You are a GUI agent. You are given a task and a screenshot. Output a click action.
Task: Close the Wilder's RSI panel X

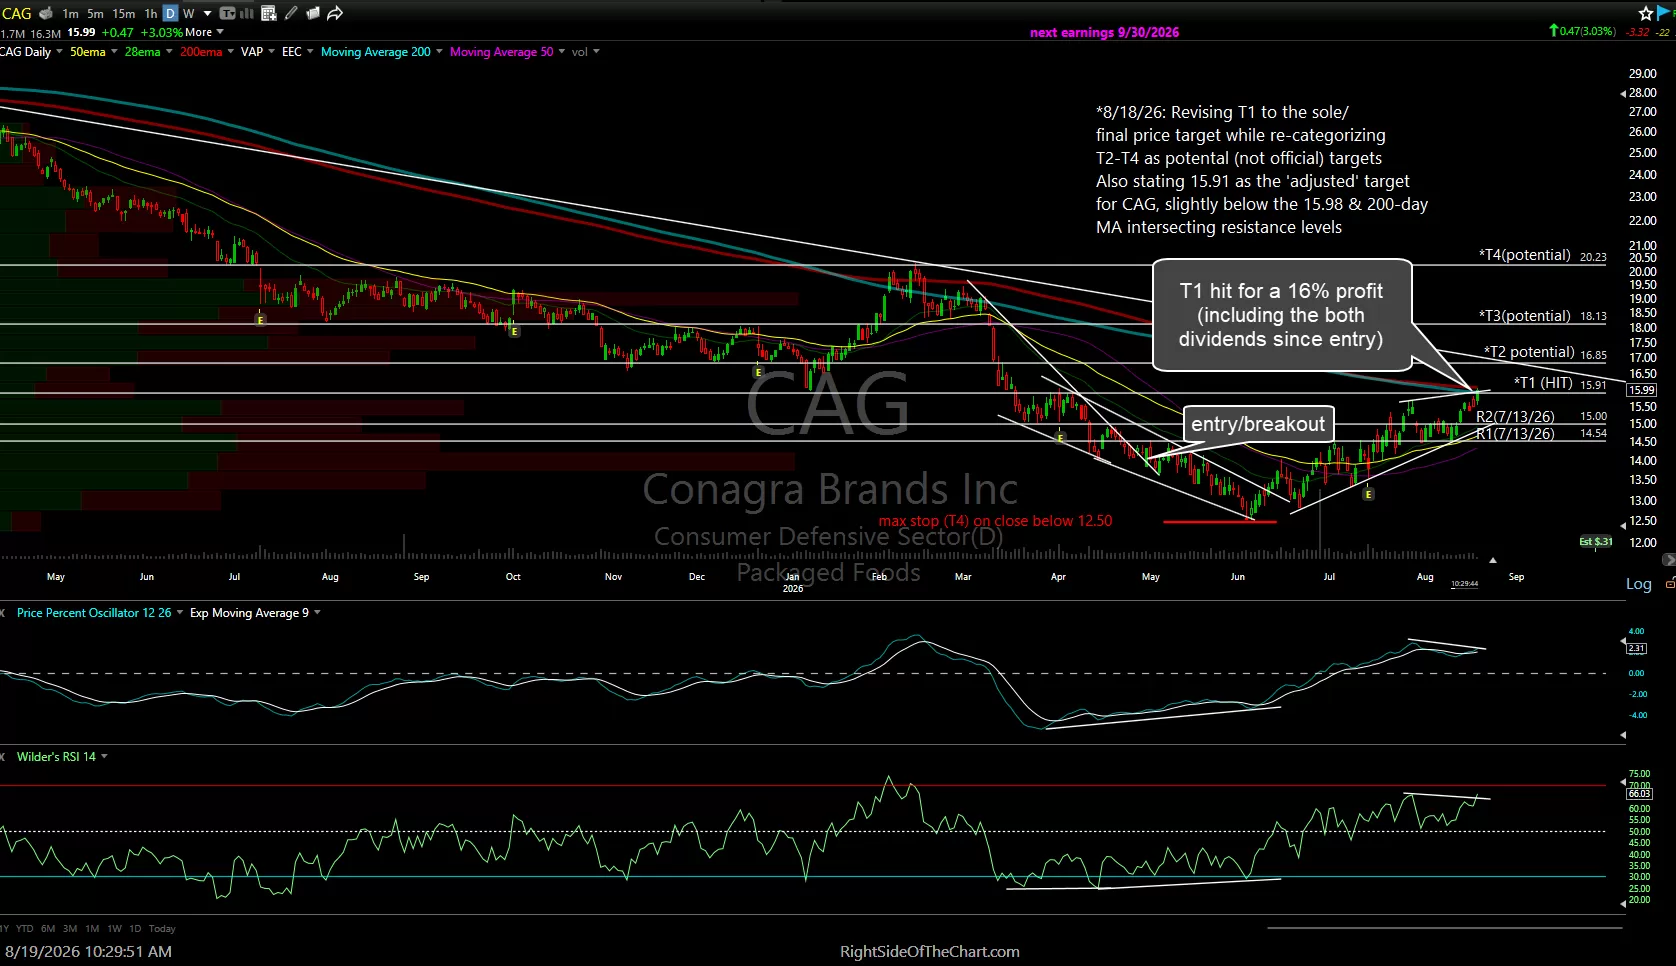point(4,757)
